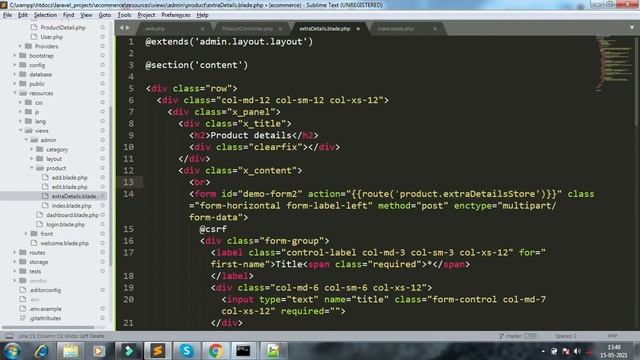Open Google Chrome from the taskbar
The height and width of the screenshot is (360, 640).
coord(216,351)
